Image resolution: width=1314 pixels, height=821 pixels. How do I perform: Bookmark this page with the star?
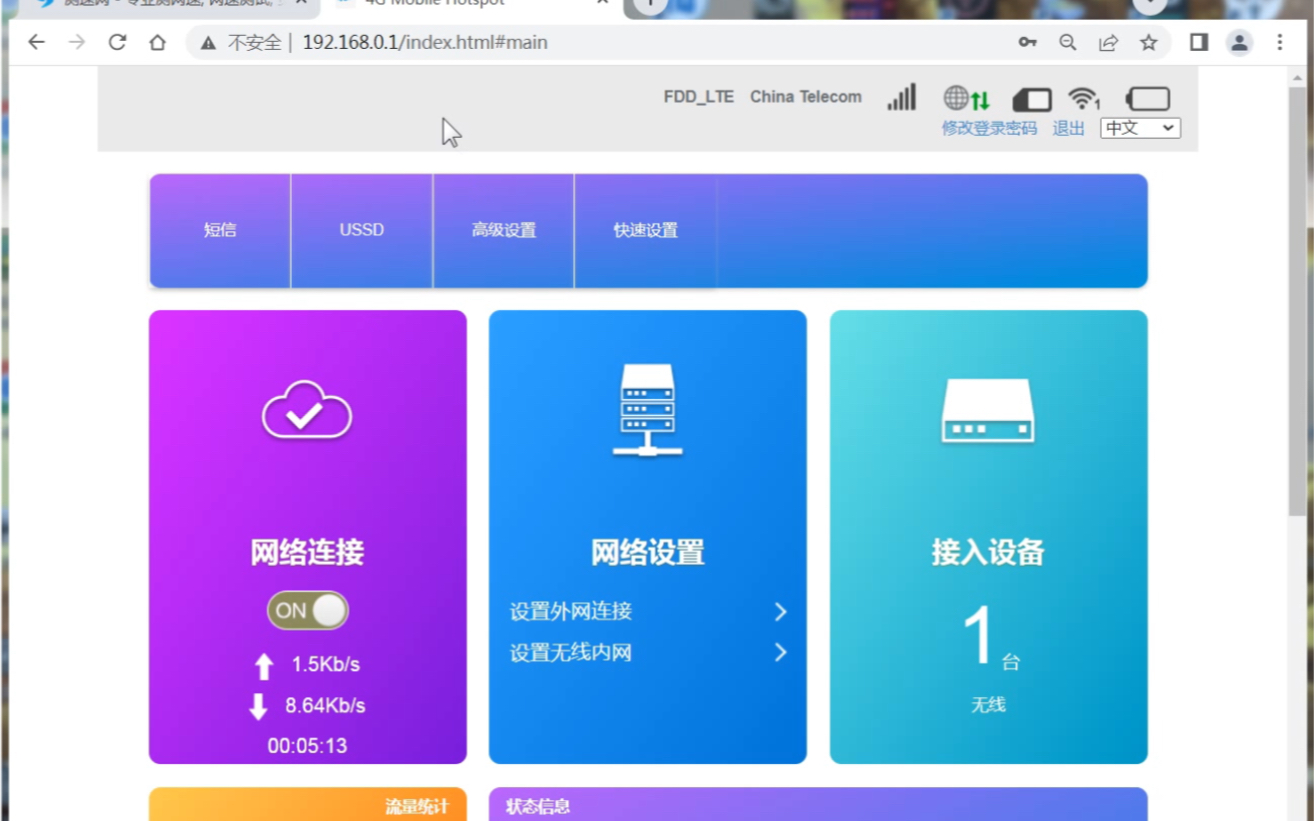1148,42
